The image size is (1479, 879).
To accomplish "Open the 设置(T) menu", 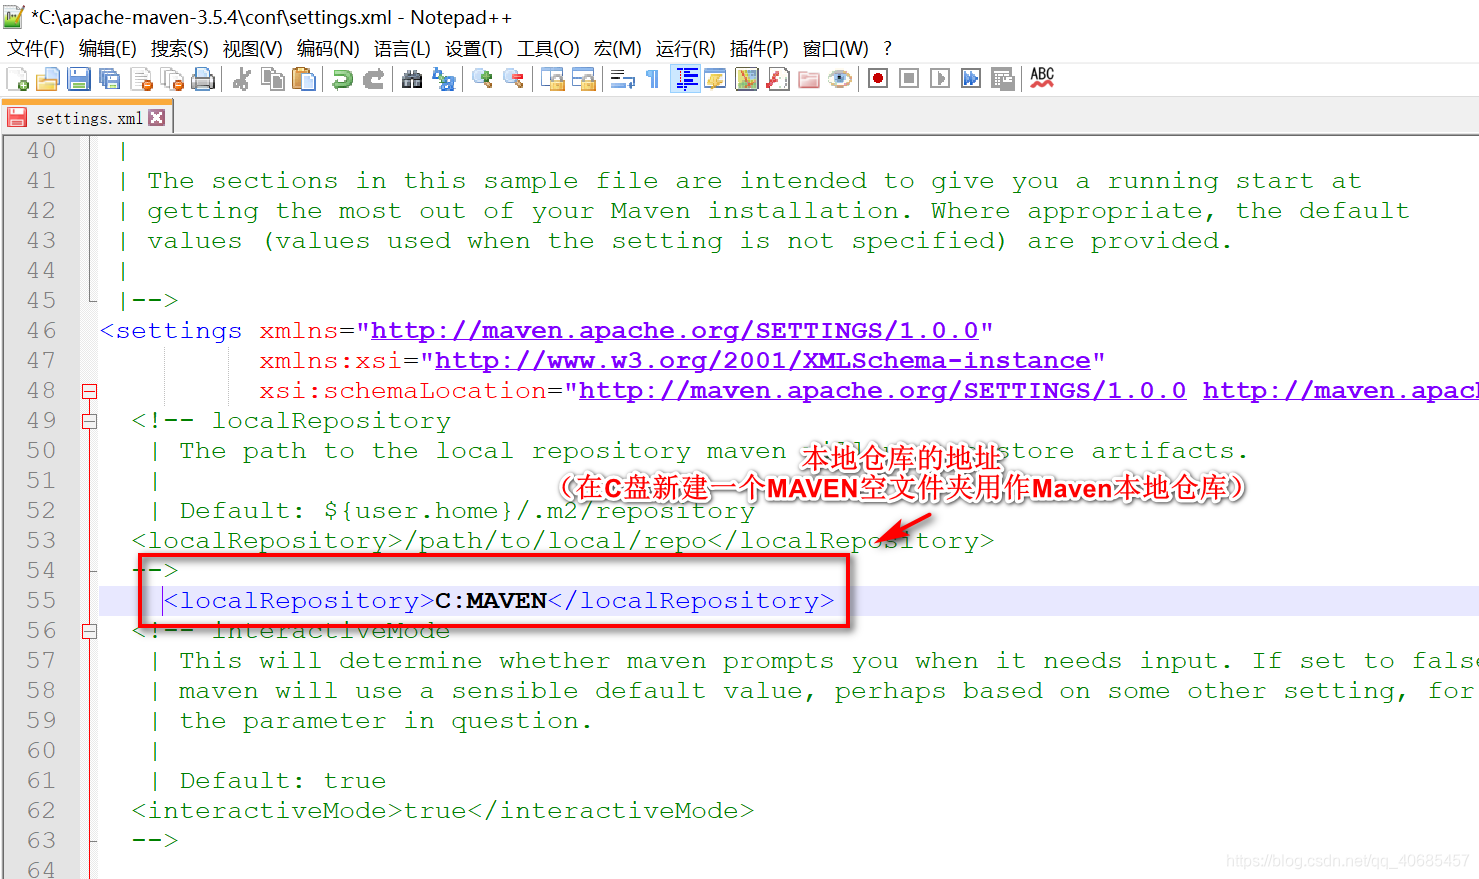I will [474, 49].
